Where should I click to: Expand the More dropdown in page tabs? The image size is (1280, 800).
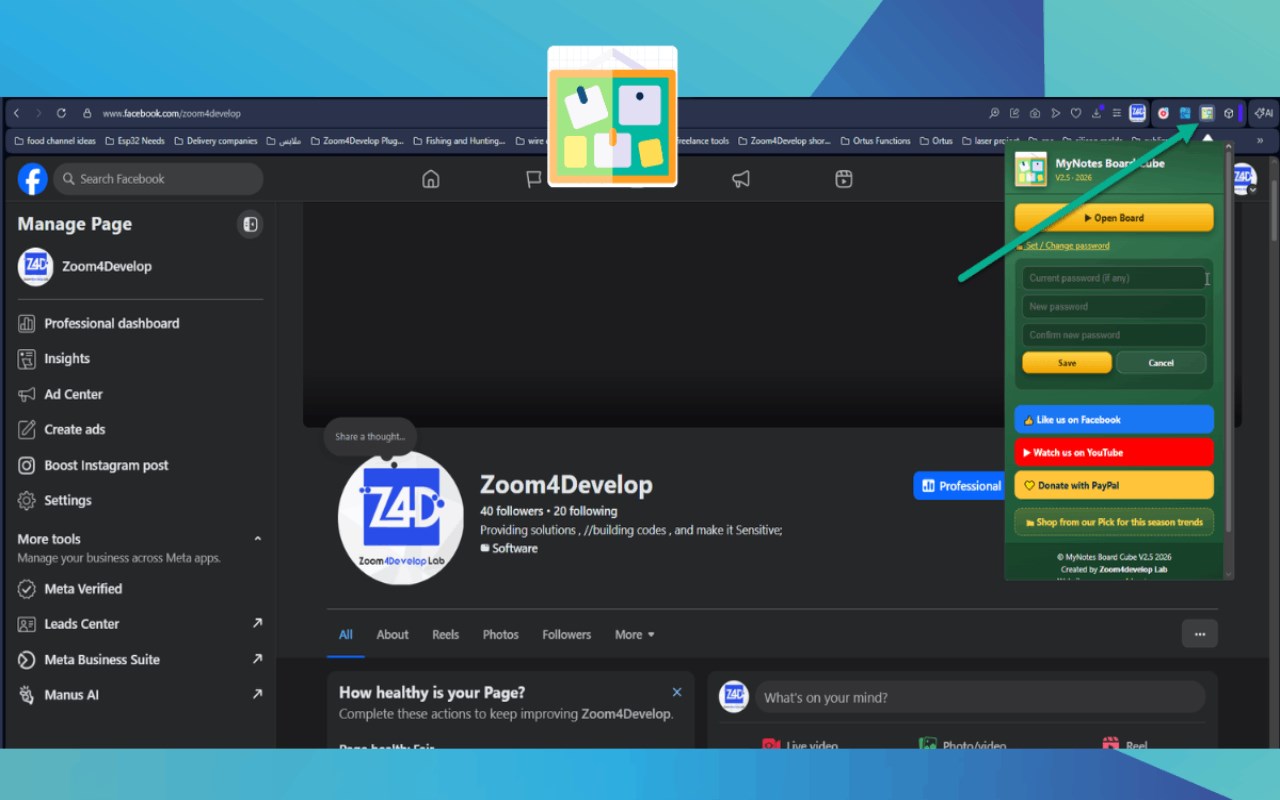pos(635,635)
